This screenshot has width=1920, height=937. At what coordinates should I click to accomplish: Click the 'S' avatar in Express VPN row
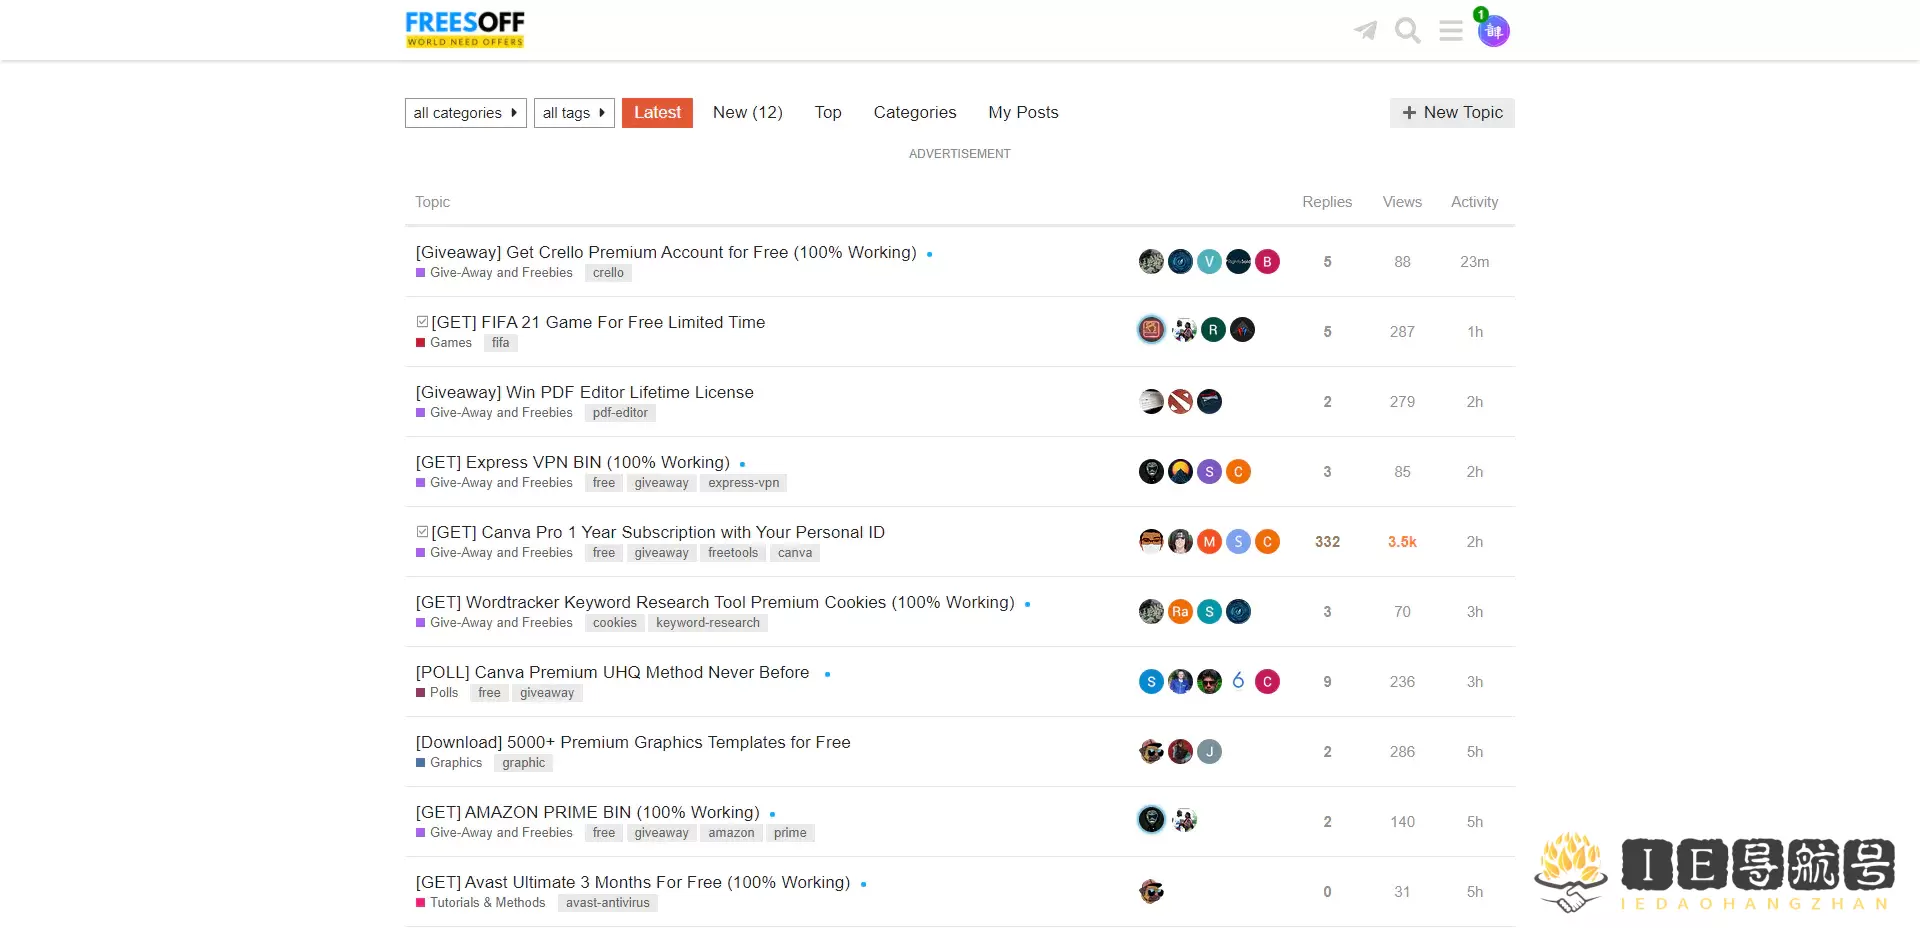tap(1209, 472)
